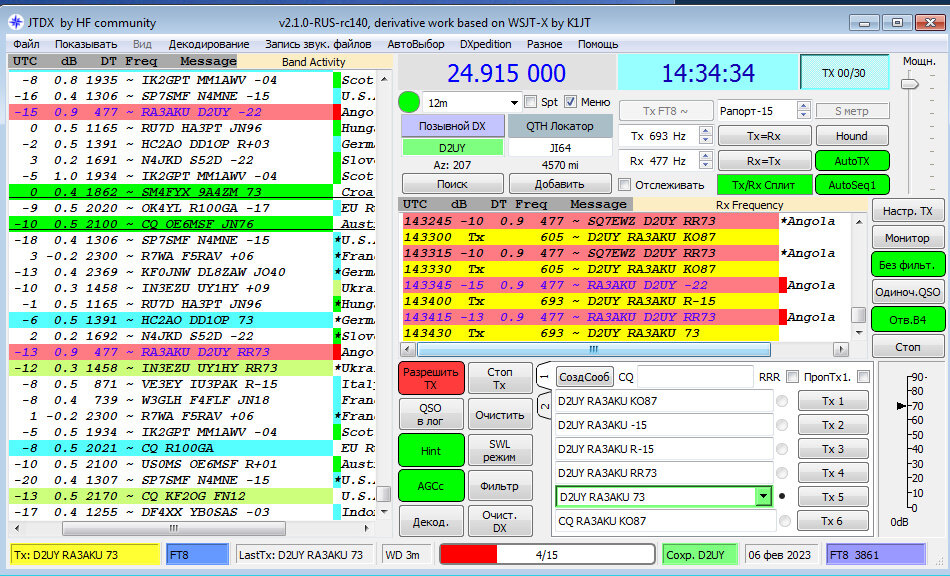The image size is (950, 576).
Task: Tick the ПропТх1. checkbox
Action: (863, 377)
